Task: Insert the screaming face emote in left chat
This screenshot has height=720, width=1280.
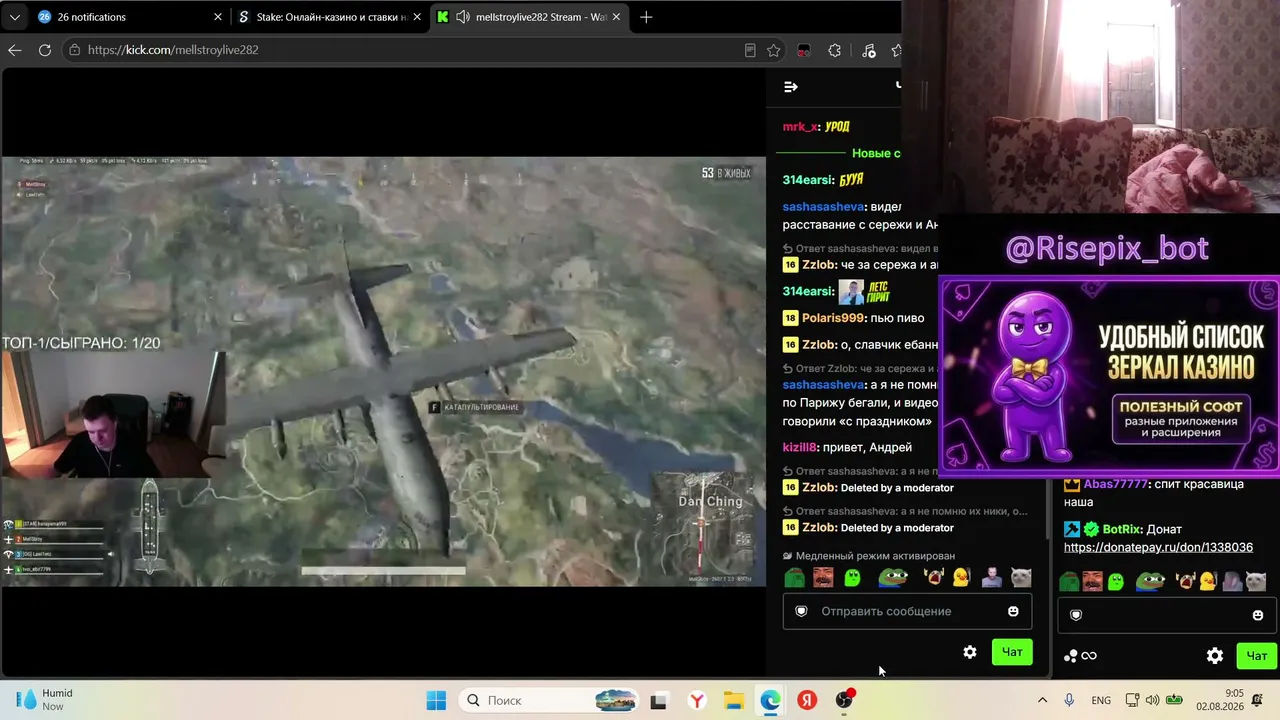Action: tap(934, 577)
